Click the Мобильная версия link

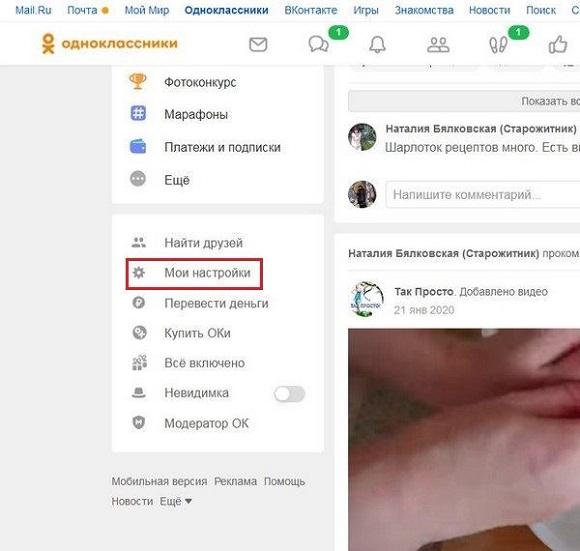[159, 481]
